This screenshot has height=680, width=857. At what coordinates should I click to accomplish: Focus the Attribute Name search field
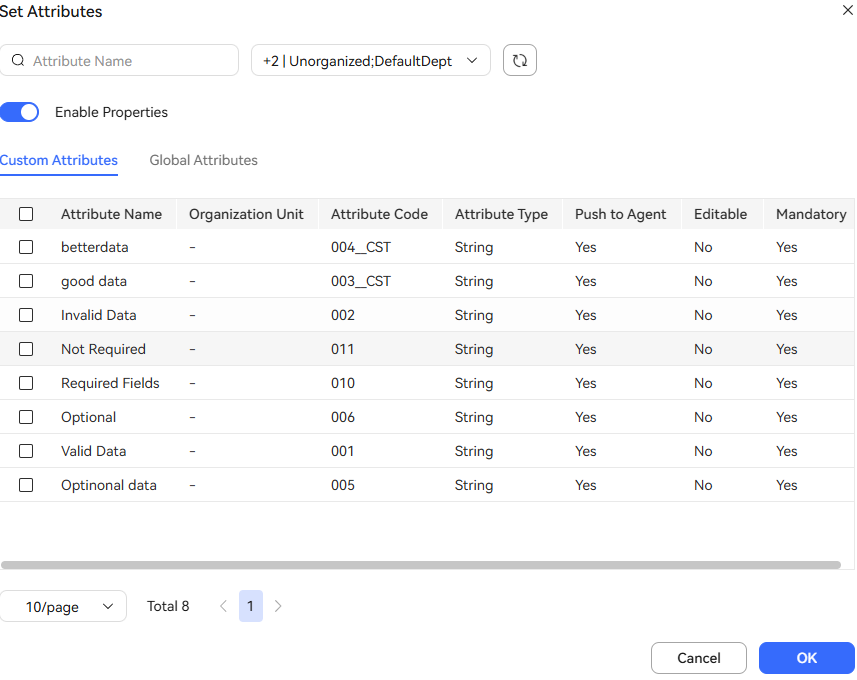click(130, 61)
